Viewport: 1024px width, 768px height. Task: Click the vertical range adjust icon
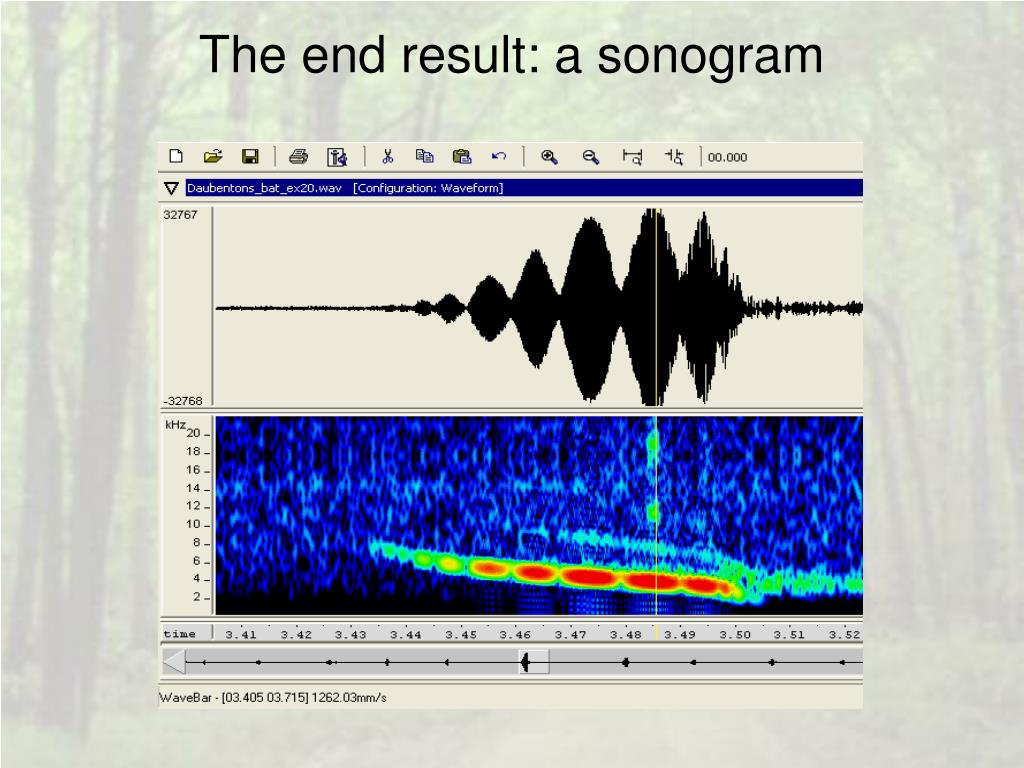(x=675, y=157)
